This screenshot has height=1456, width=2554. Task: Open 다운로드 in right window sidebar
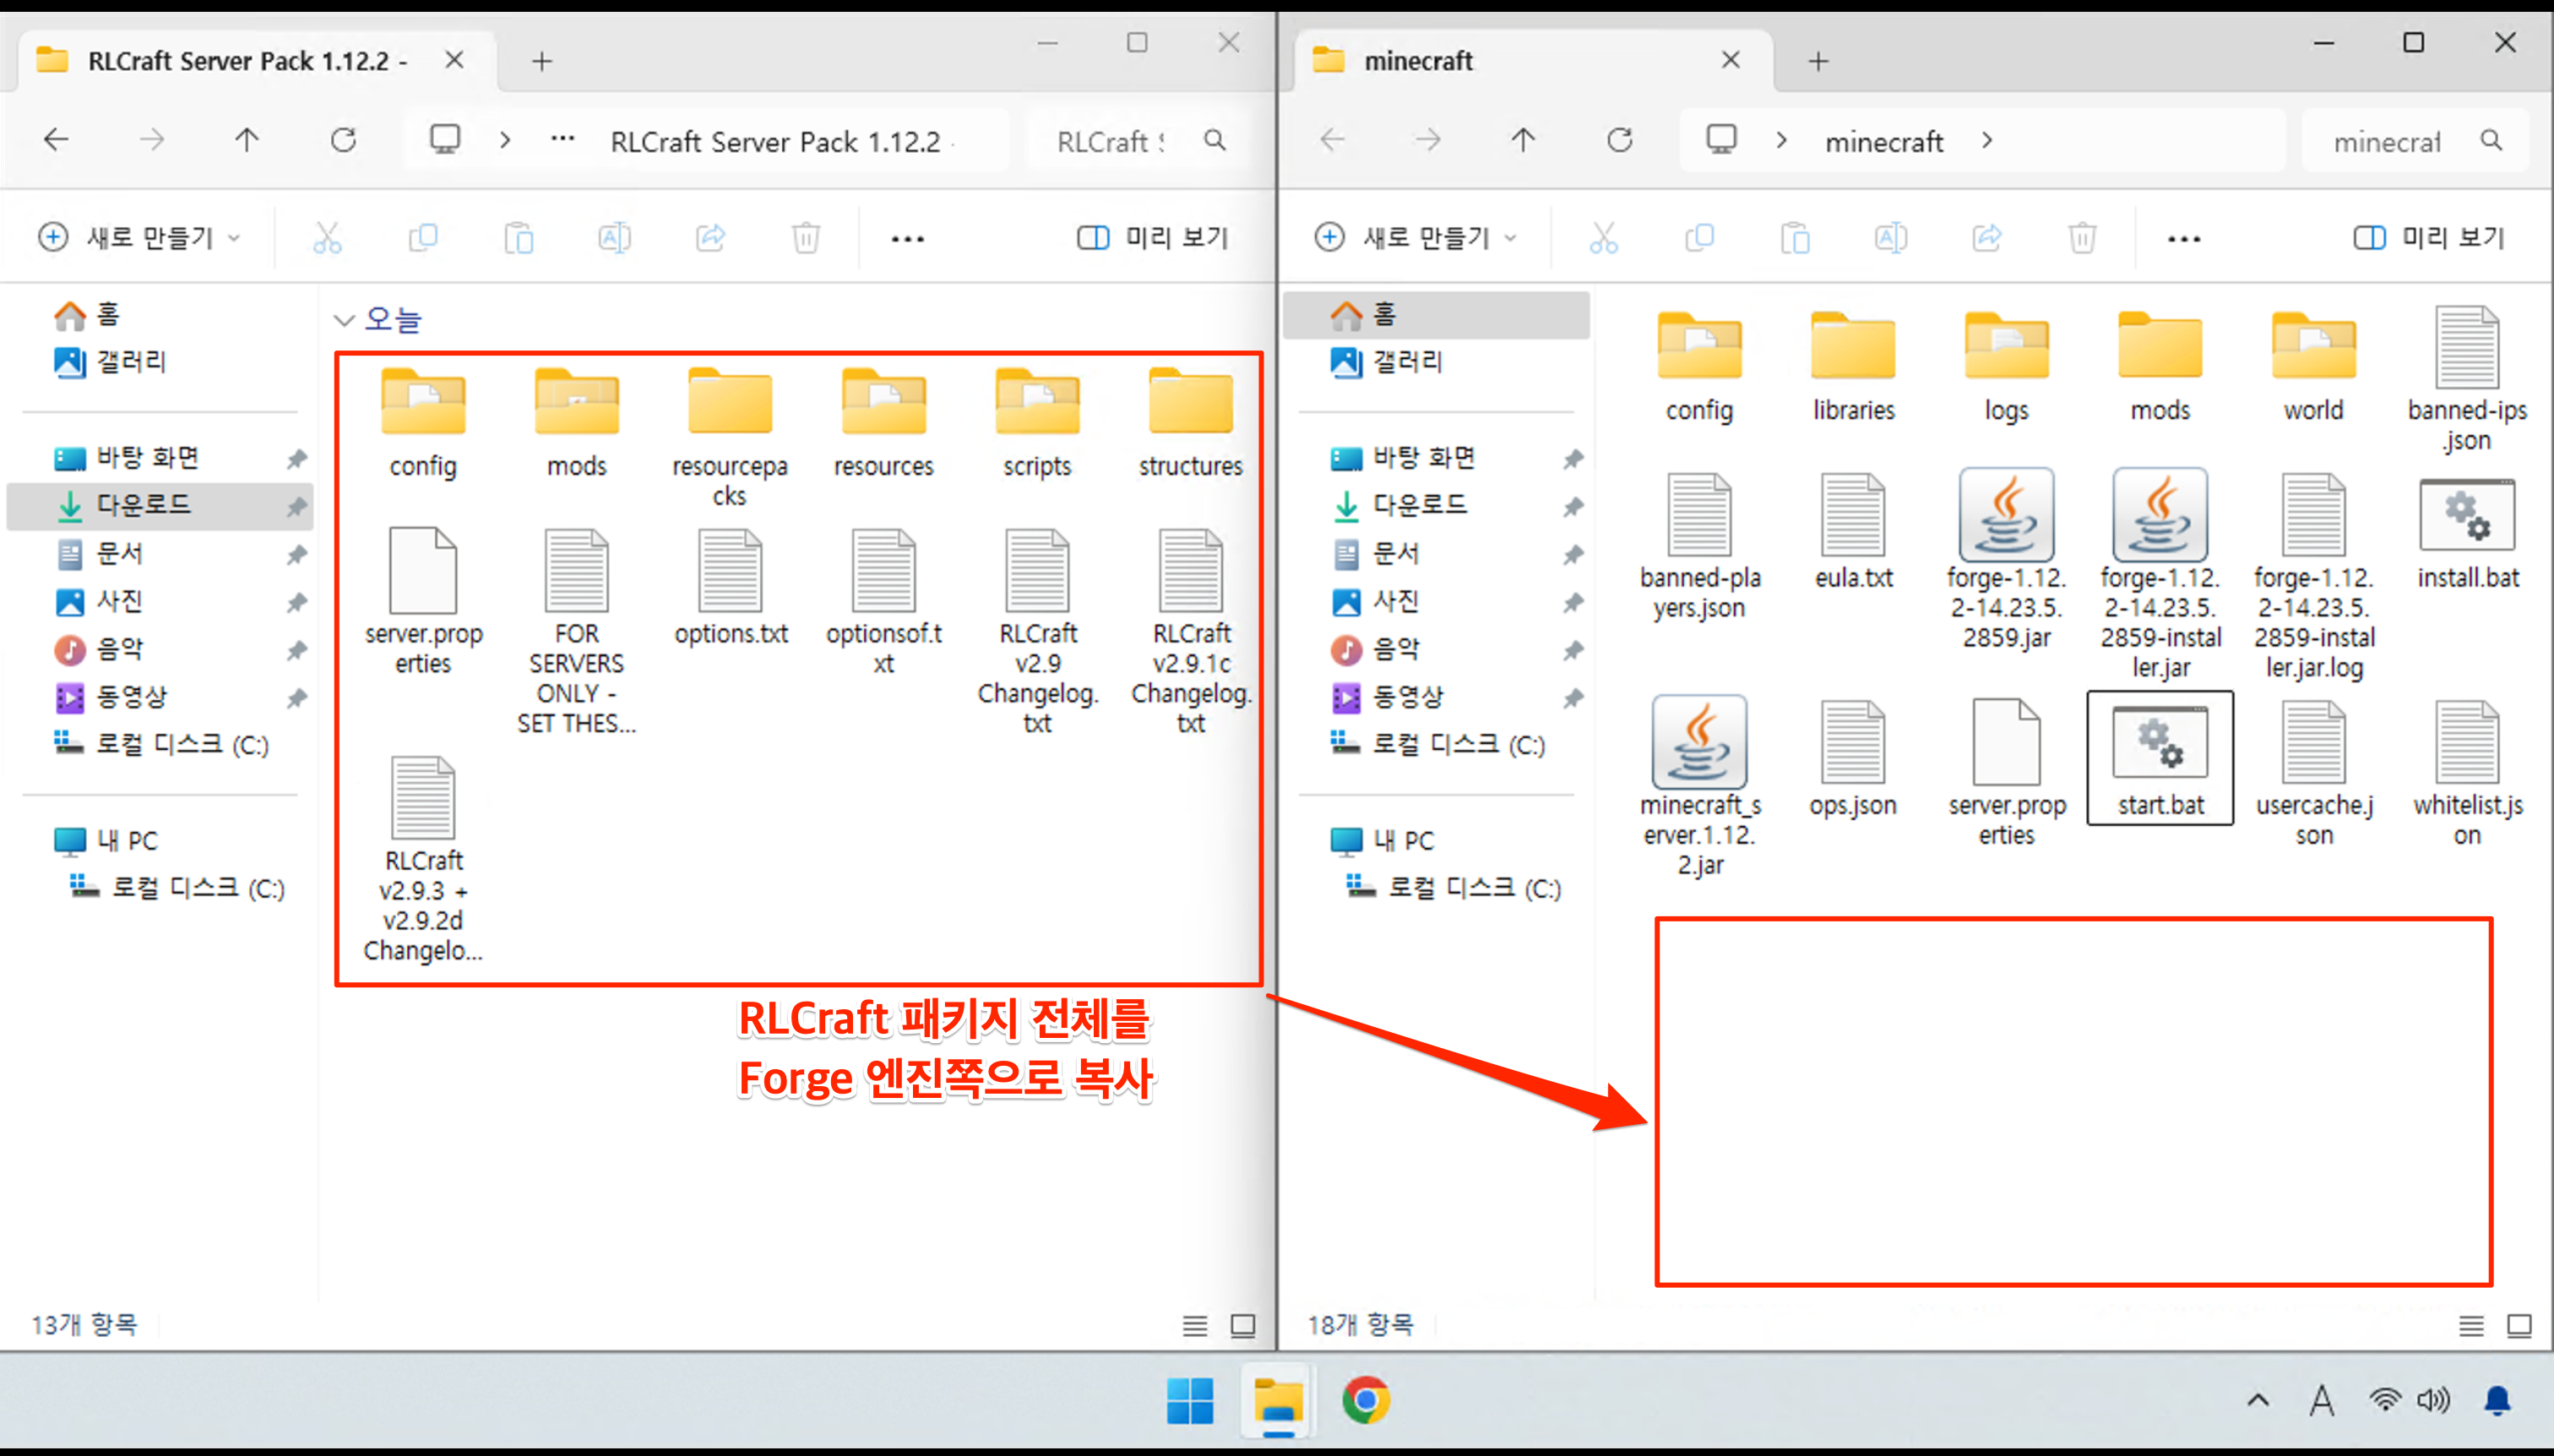click(1420, 505)
